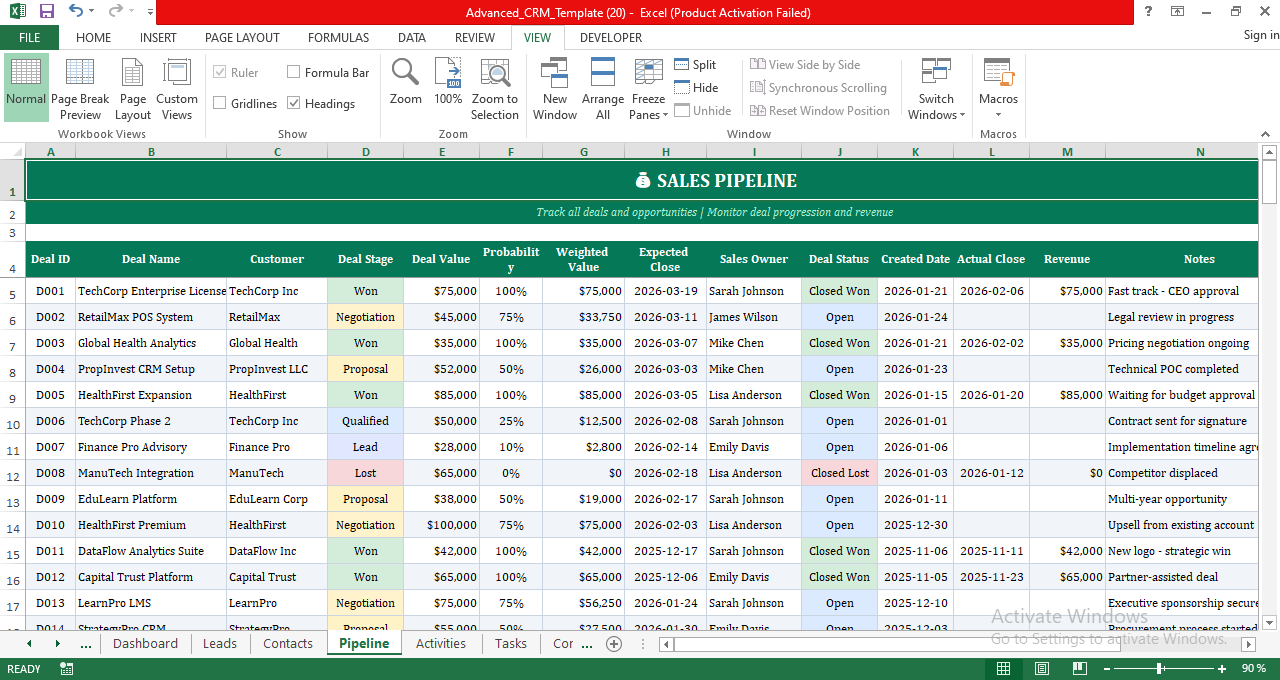Open Ribbon Display Options
1280x680 pixels.
[1178, 12]
